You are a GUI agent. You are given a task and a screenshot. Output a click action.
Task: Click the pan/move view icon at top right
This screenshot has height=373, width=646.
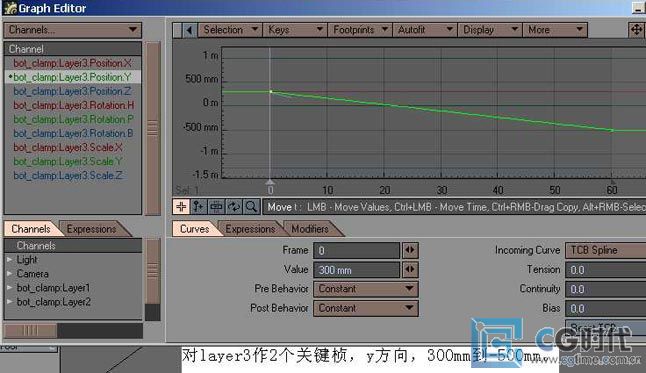pos(637,30)
